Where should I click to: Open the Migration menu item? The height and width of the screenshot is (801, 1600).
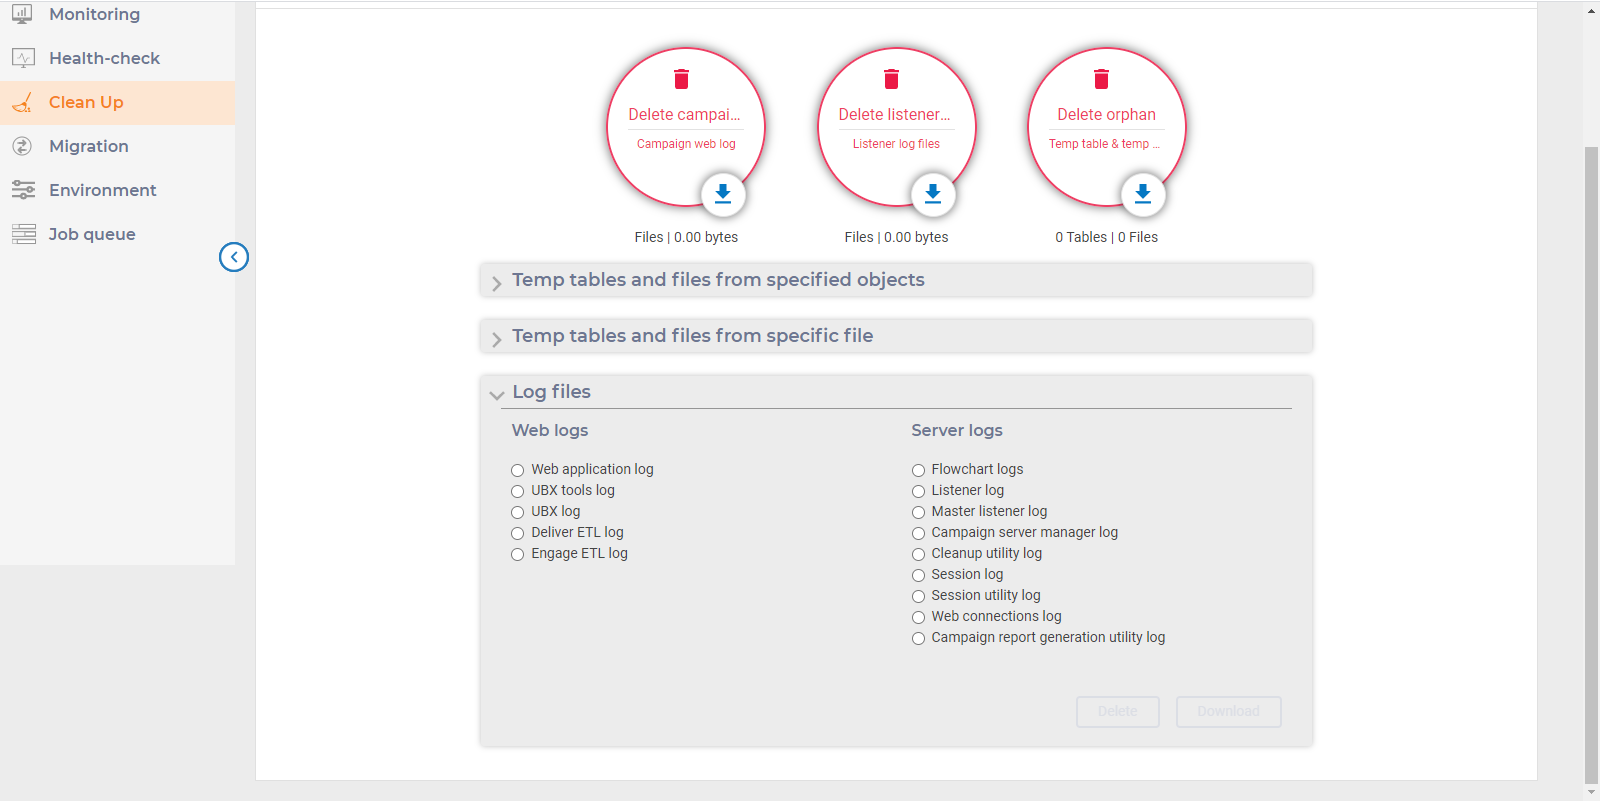89,146
